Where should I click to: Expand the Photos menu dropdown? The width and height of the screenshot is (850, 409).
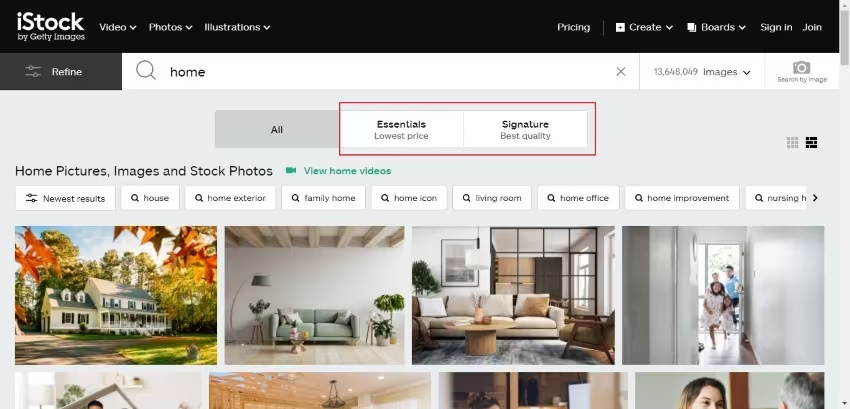coord(170,27)
